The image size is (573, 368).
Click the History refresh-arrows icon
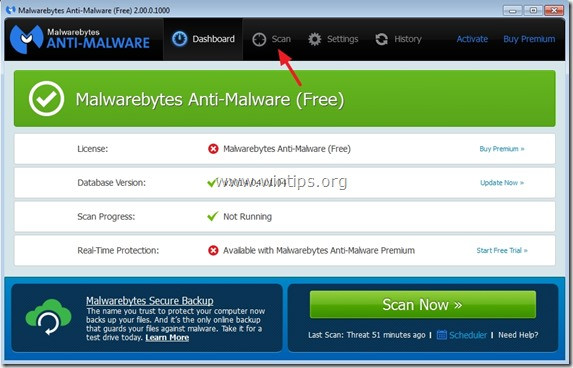pyautogui.click(x=382, y=39)
